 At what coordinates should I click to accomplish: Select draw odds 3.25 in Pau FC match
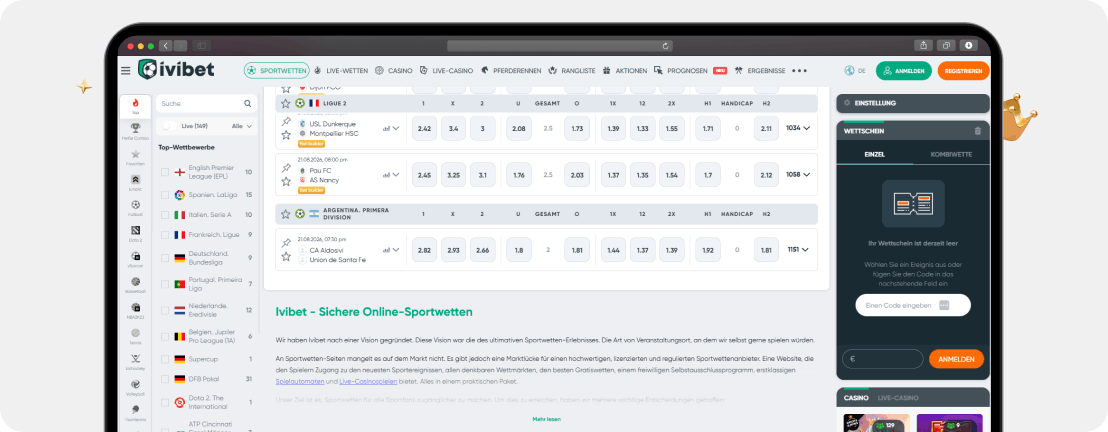[x=454, y=175]
